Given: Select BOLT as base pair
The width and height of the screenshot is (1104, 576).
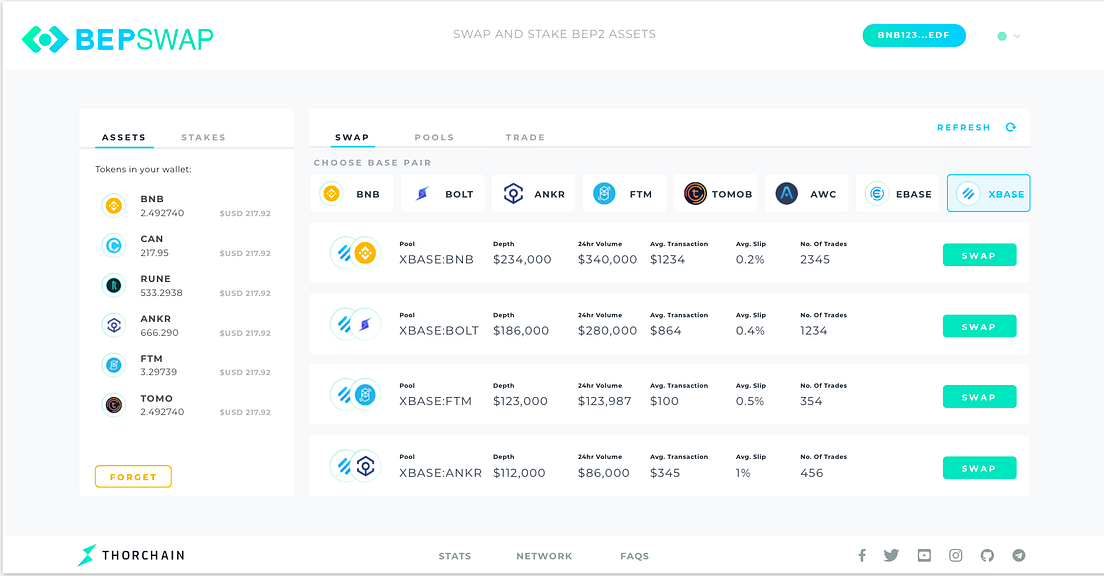Looking at the screenshot, I should (443, 193).
